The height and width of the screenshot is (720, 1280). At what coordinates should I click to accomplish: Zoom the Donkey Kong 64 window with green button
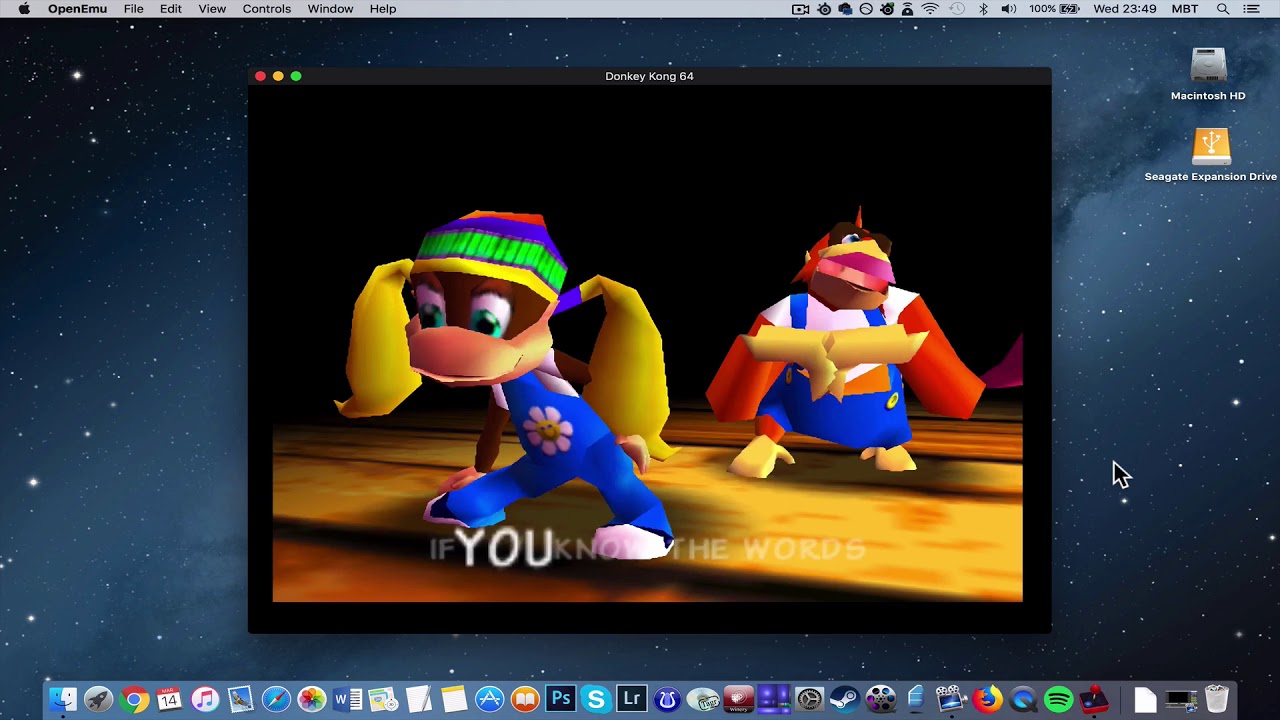pos(296,76)
